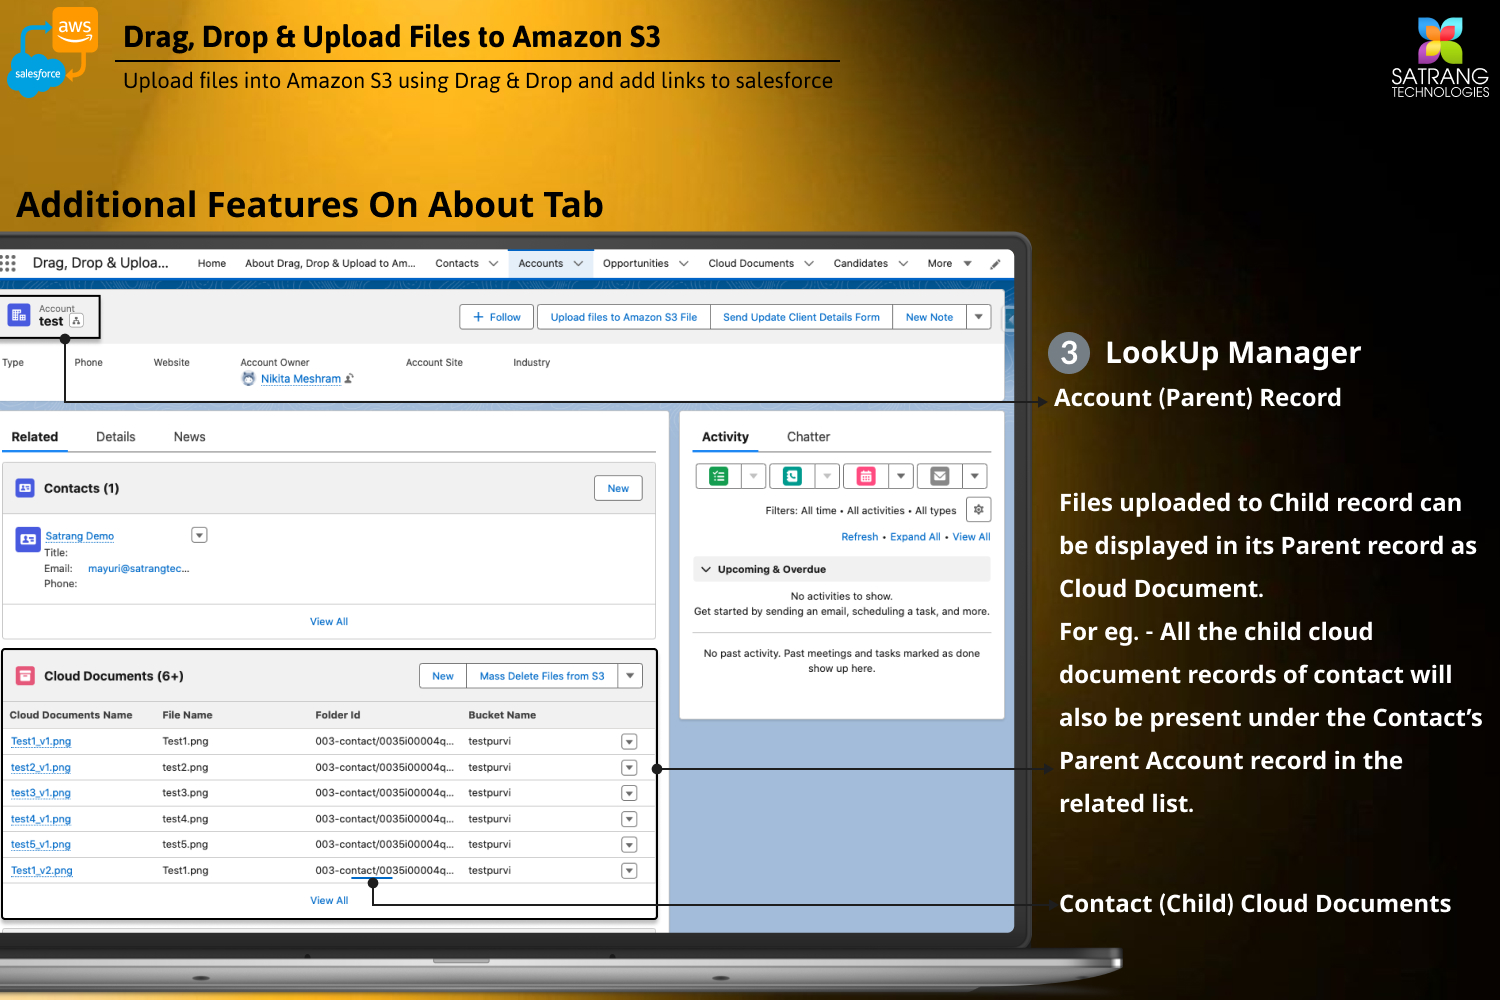Open Opportunities tab dropdown chevron

click(684, 264)
